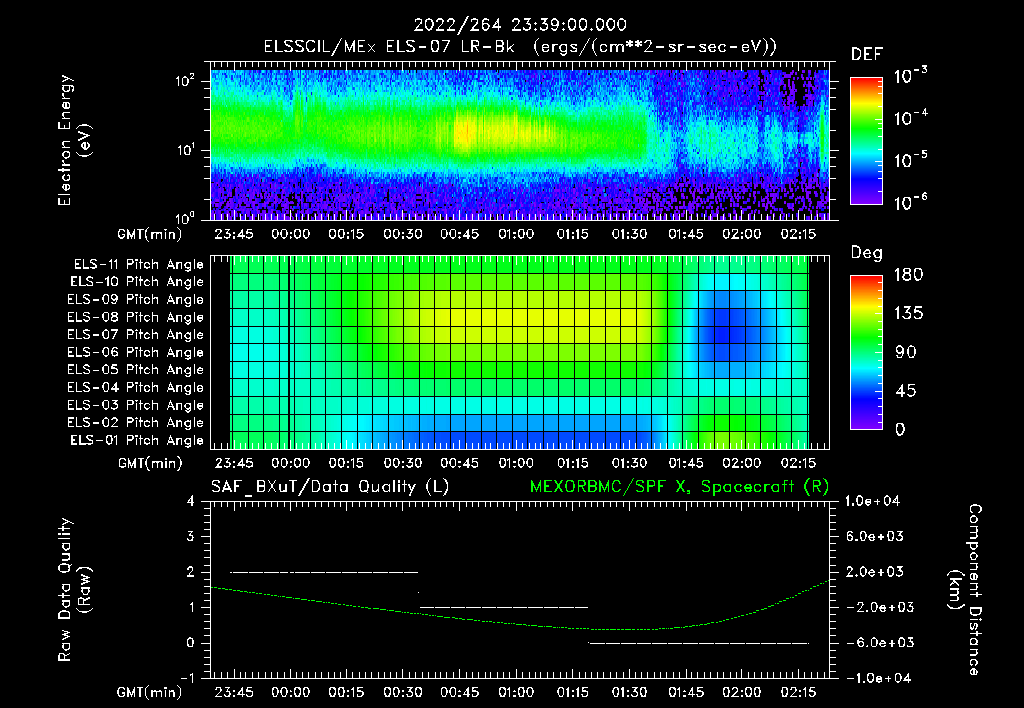The image size is (1024, 708).
Task: Select the ELS-02 Pitch Angle row label
Action: 135,423
